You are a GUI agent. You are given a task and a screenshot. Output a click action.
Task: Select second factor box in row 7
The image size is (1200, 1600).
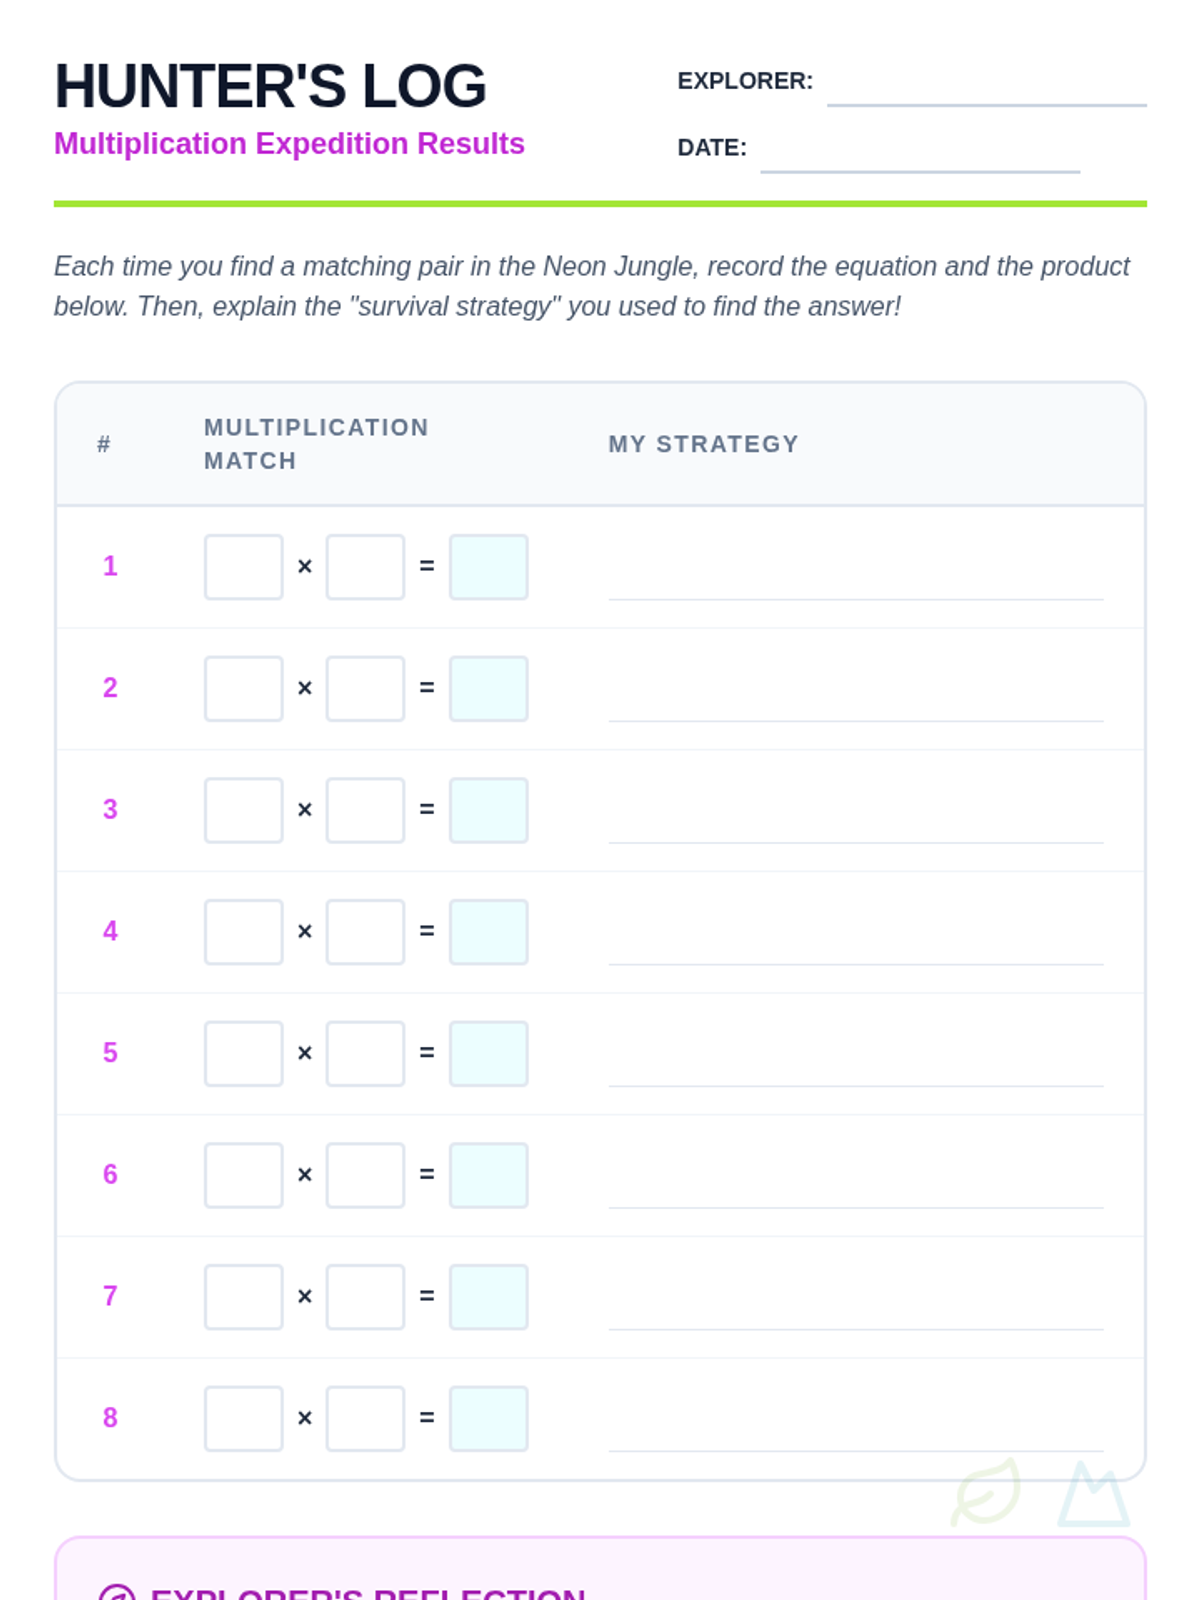click(366, 1297)
